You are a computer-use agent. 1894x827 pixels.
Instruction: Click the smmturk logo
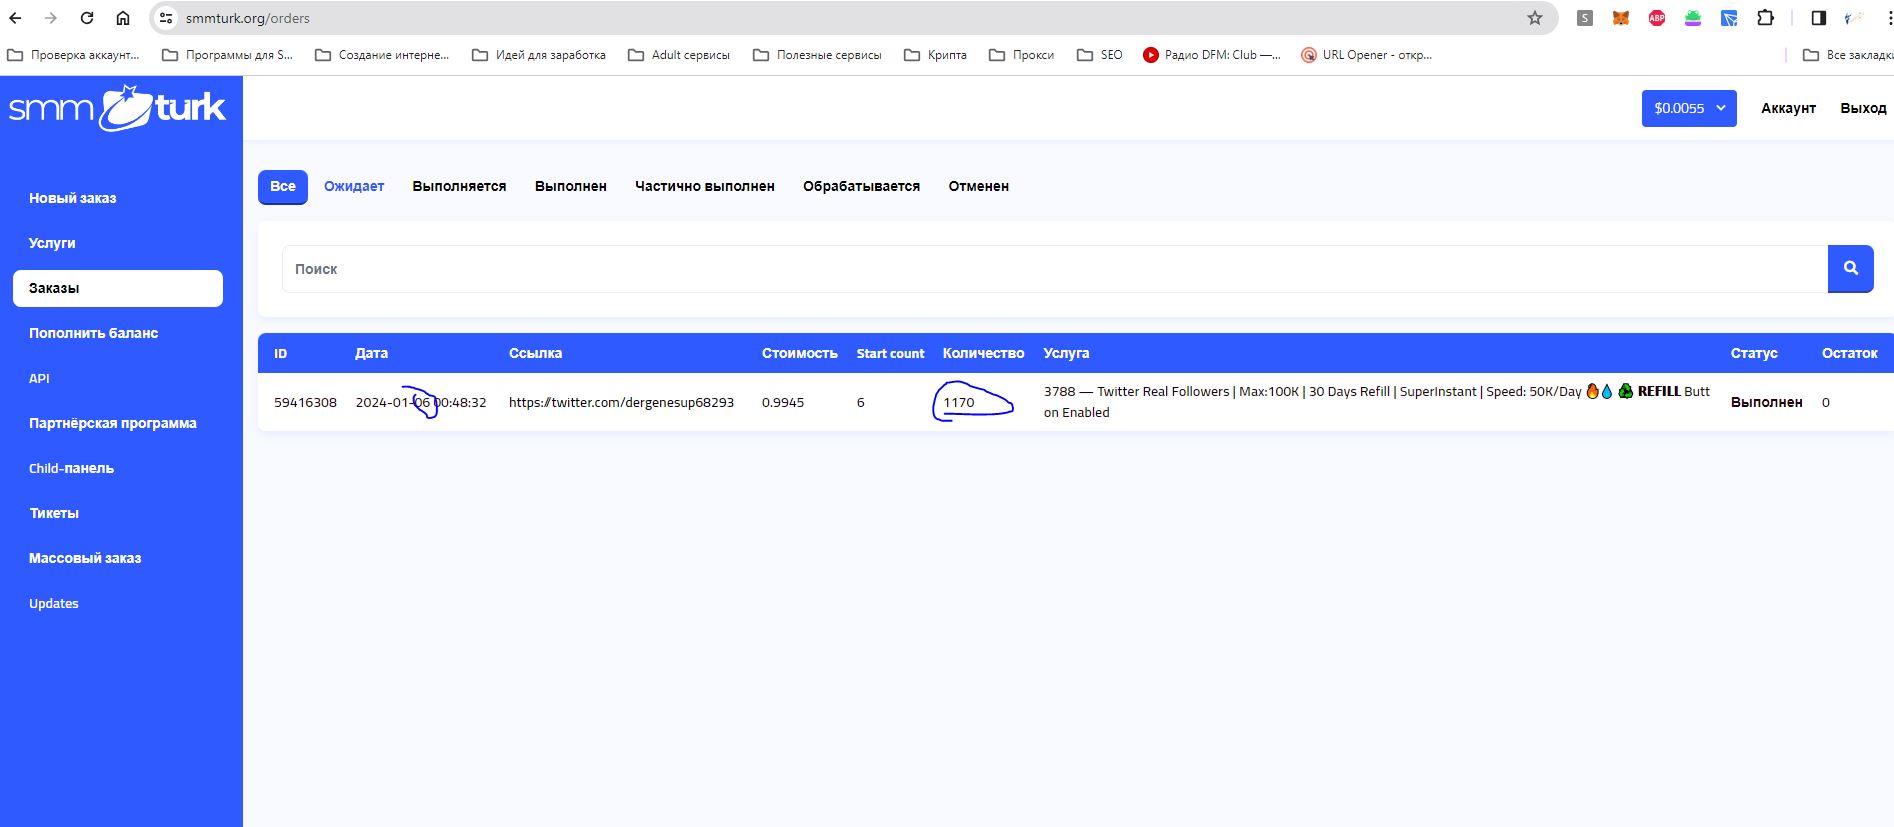click(118, 108)
